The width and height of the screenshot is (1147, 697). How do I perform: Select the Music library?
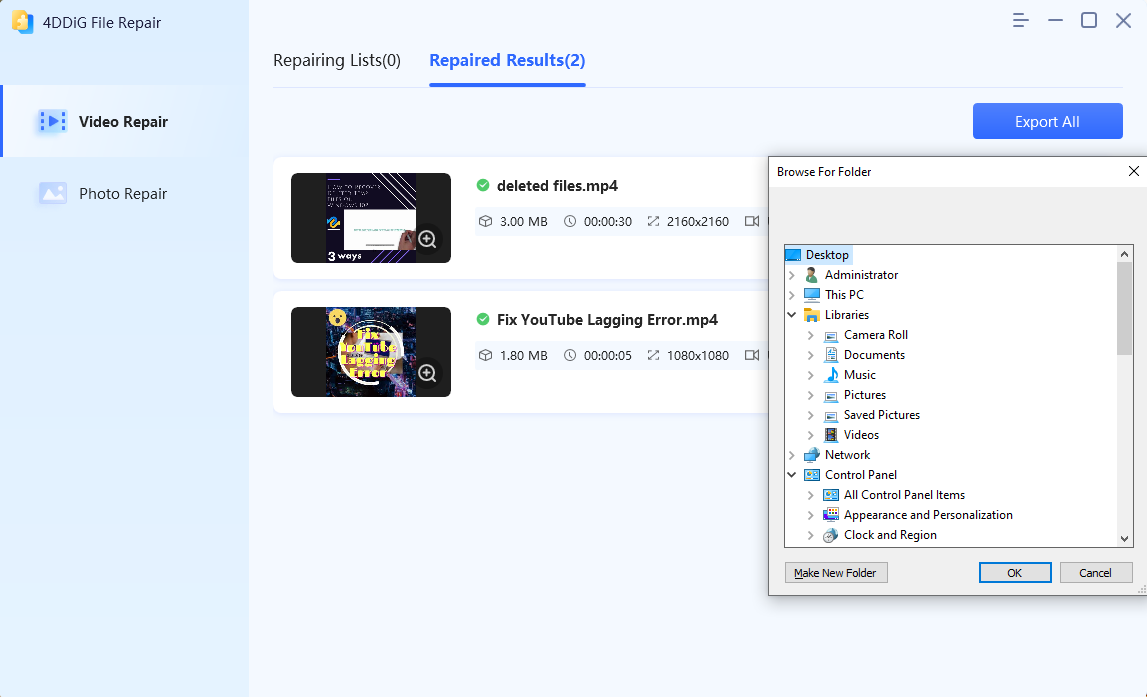(x=859, y=374)
